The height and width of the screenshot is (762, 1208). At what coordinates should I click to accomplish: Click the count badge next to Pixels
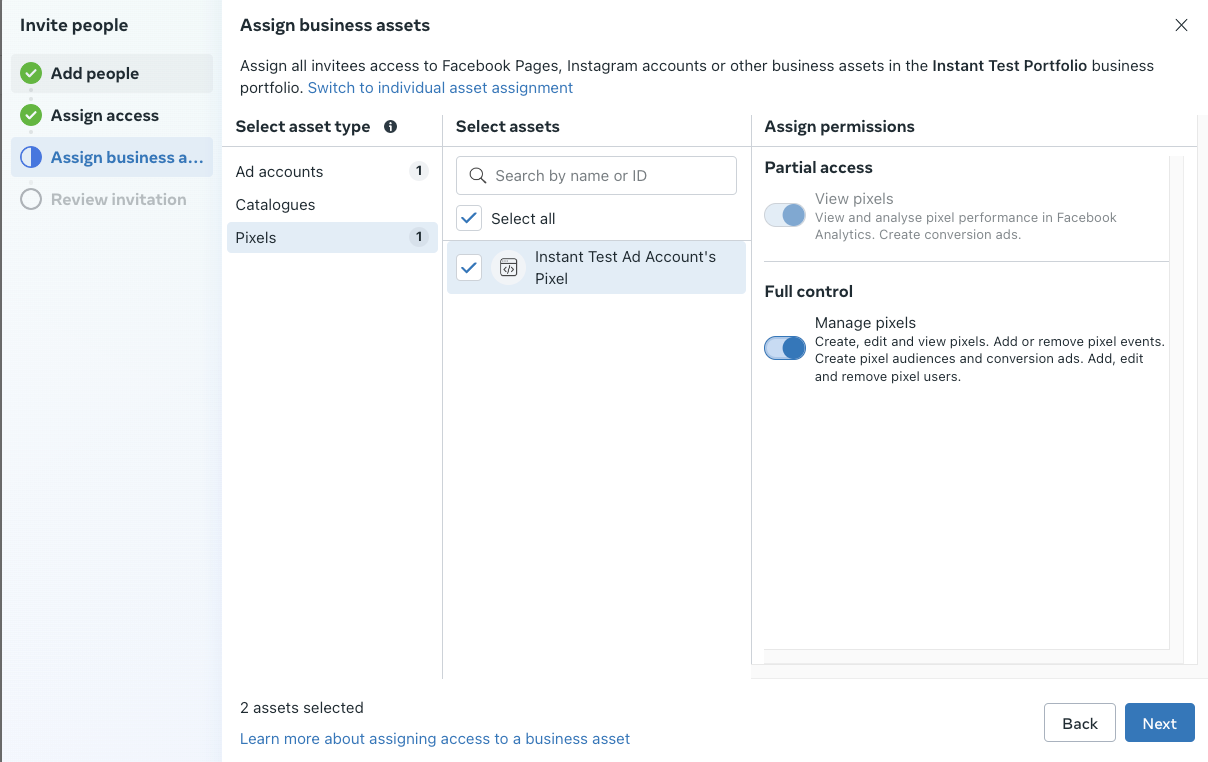click(420, 237)
